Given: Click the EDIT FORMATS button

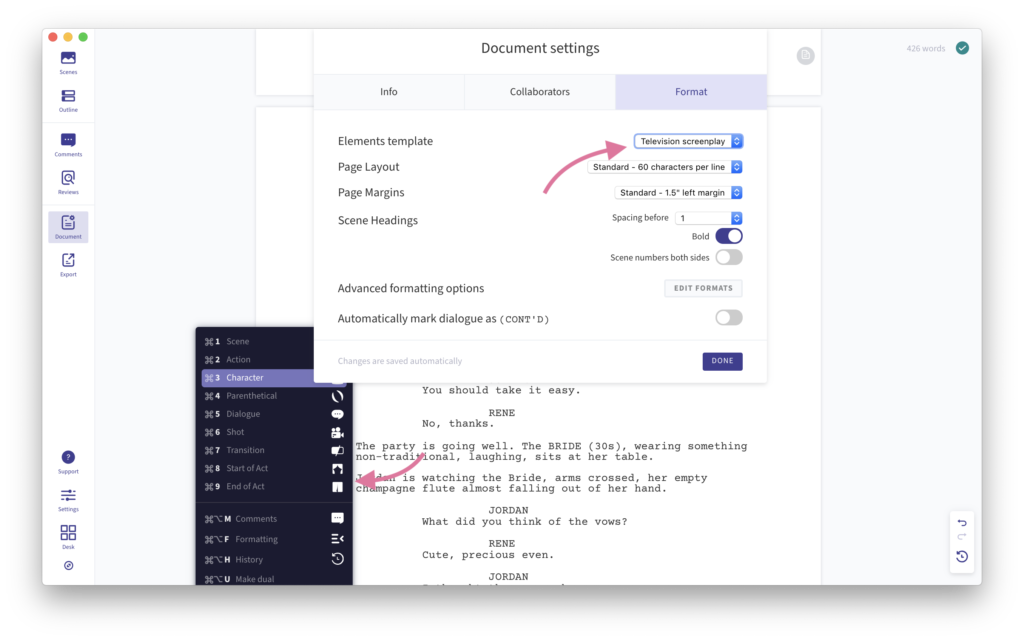Looking at the screenshot, I should pos(703,288).
